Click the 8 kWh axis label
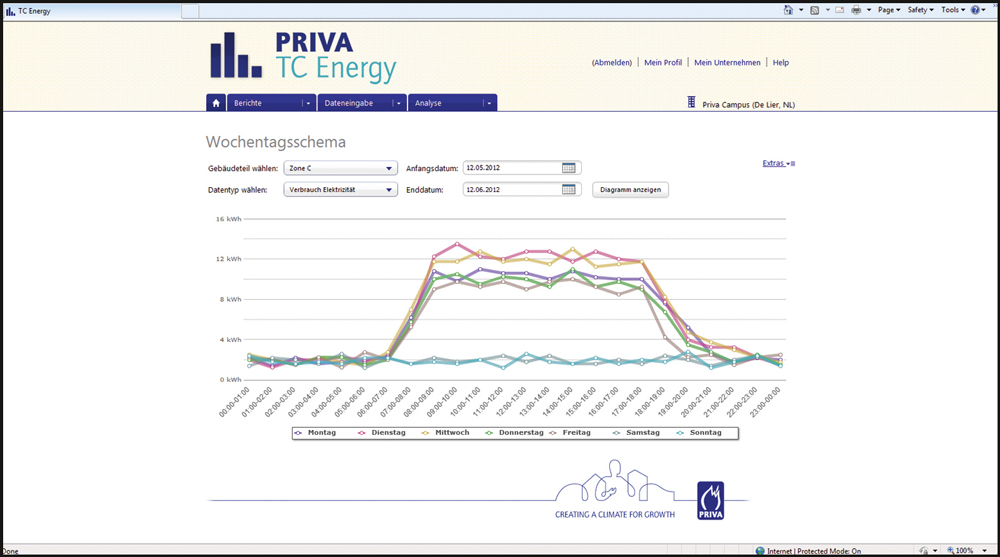1000x557 pixels. 231,299
